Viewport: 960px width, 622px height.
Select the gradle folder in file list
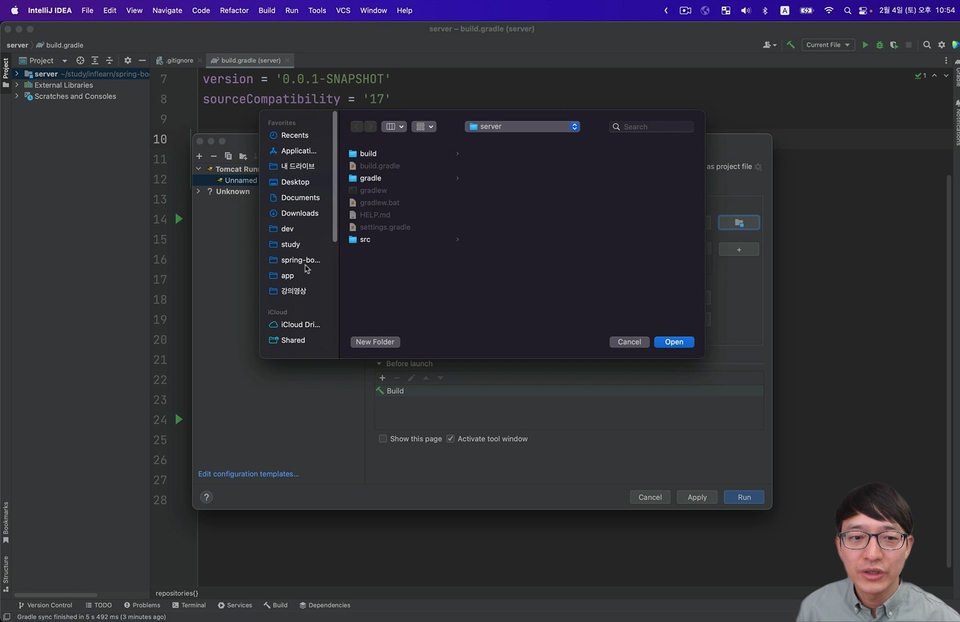pos(370,178)
